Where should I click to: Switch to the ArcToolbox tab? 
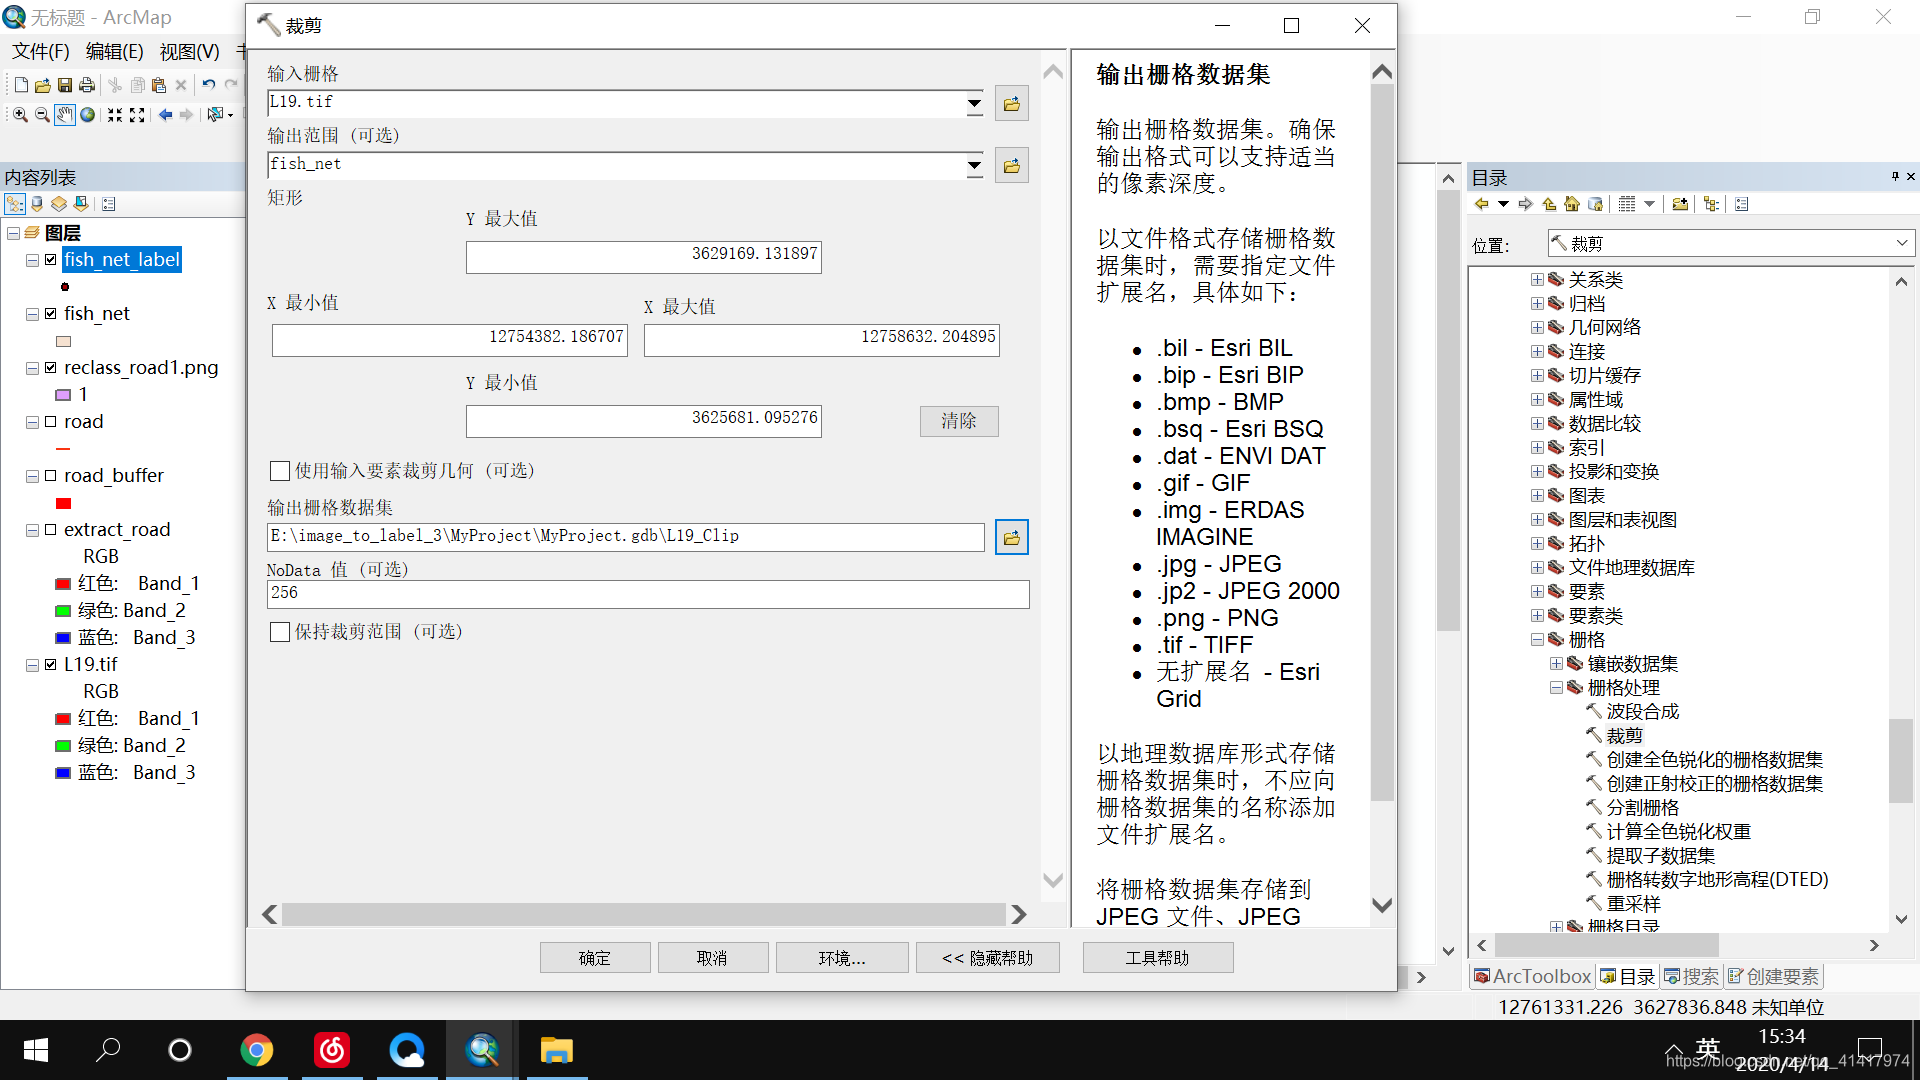1532,976
